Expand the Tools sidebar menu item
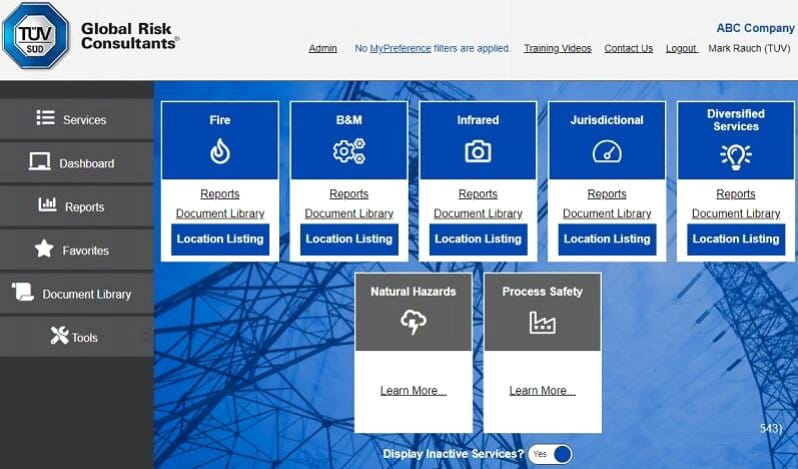798x469 pixels. [76, 337]
